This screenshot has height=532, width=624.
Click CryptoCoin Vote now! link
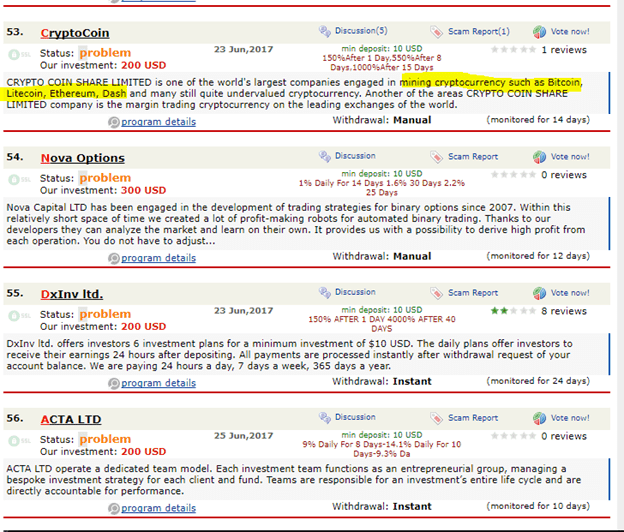pyautogui.click(x=570, y=31)
